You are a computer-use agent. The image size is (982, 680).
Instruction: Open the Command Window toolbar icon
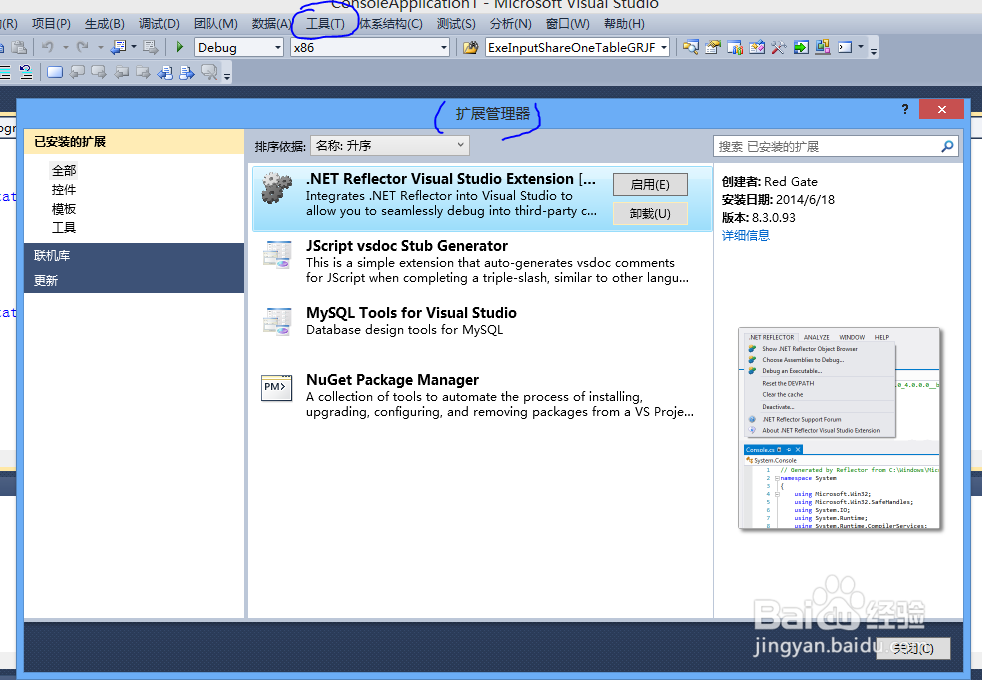845,47
